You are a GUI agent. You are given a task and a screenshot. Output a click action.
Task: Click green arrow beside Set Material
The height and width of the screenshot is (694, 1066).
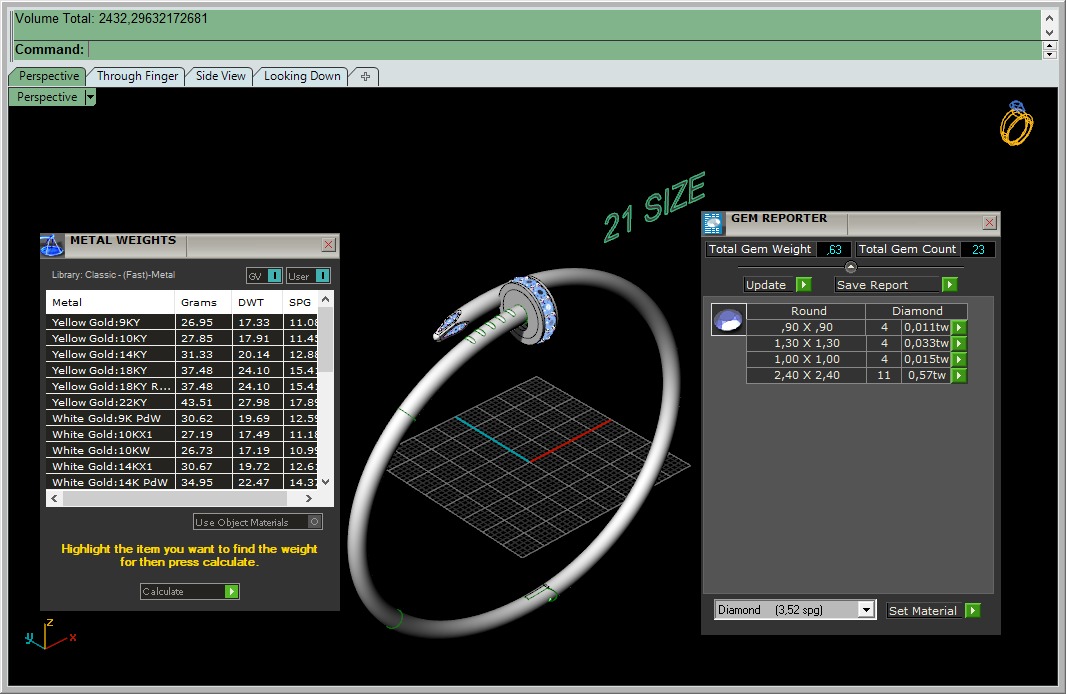[973, 610]
